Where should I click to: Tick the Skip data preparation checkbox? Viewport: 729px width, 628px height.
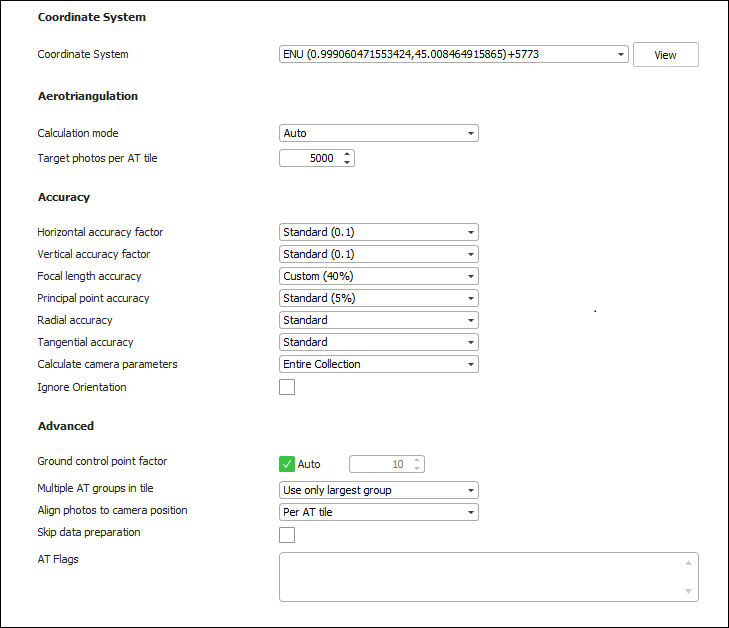287,534
